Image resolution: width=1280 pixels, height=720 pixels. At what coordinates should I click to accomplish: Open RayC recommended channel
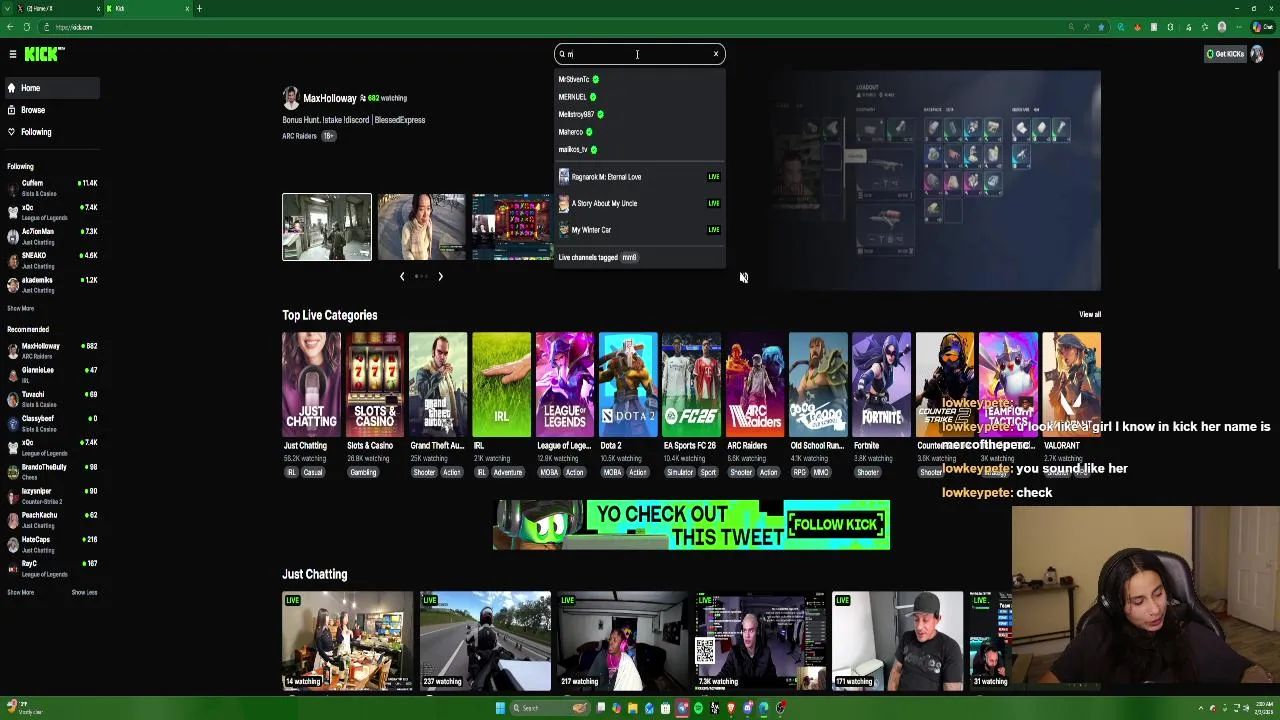pos(52,568)
